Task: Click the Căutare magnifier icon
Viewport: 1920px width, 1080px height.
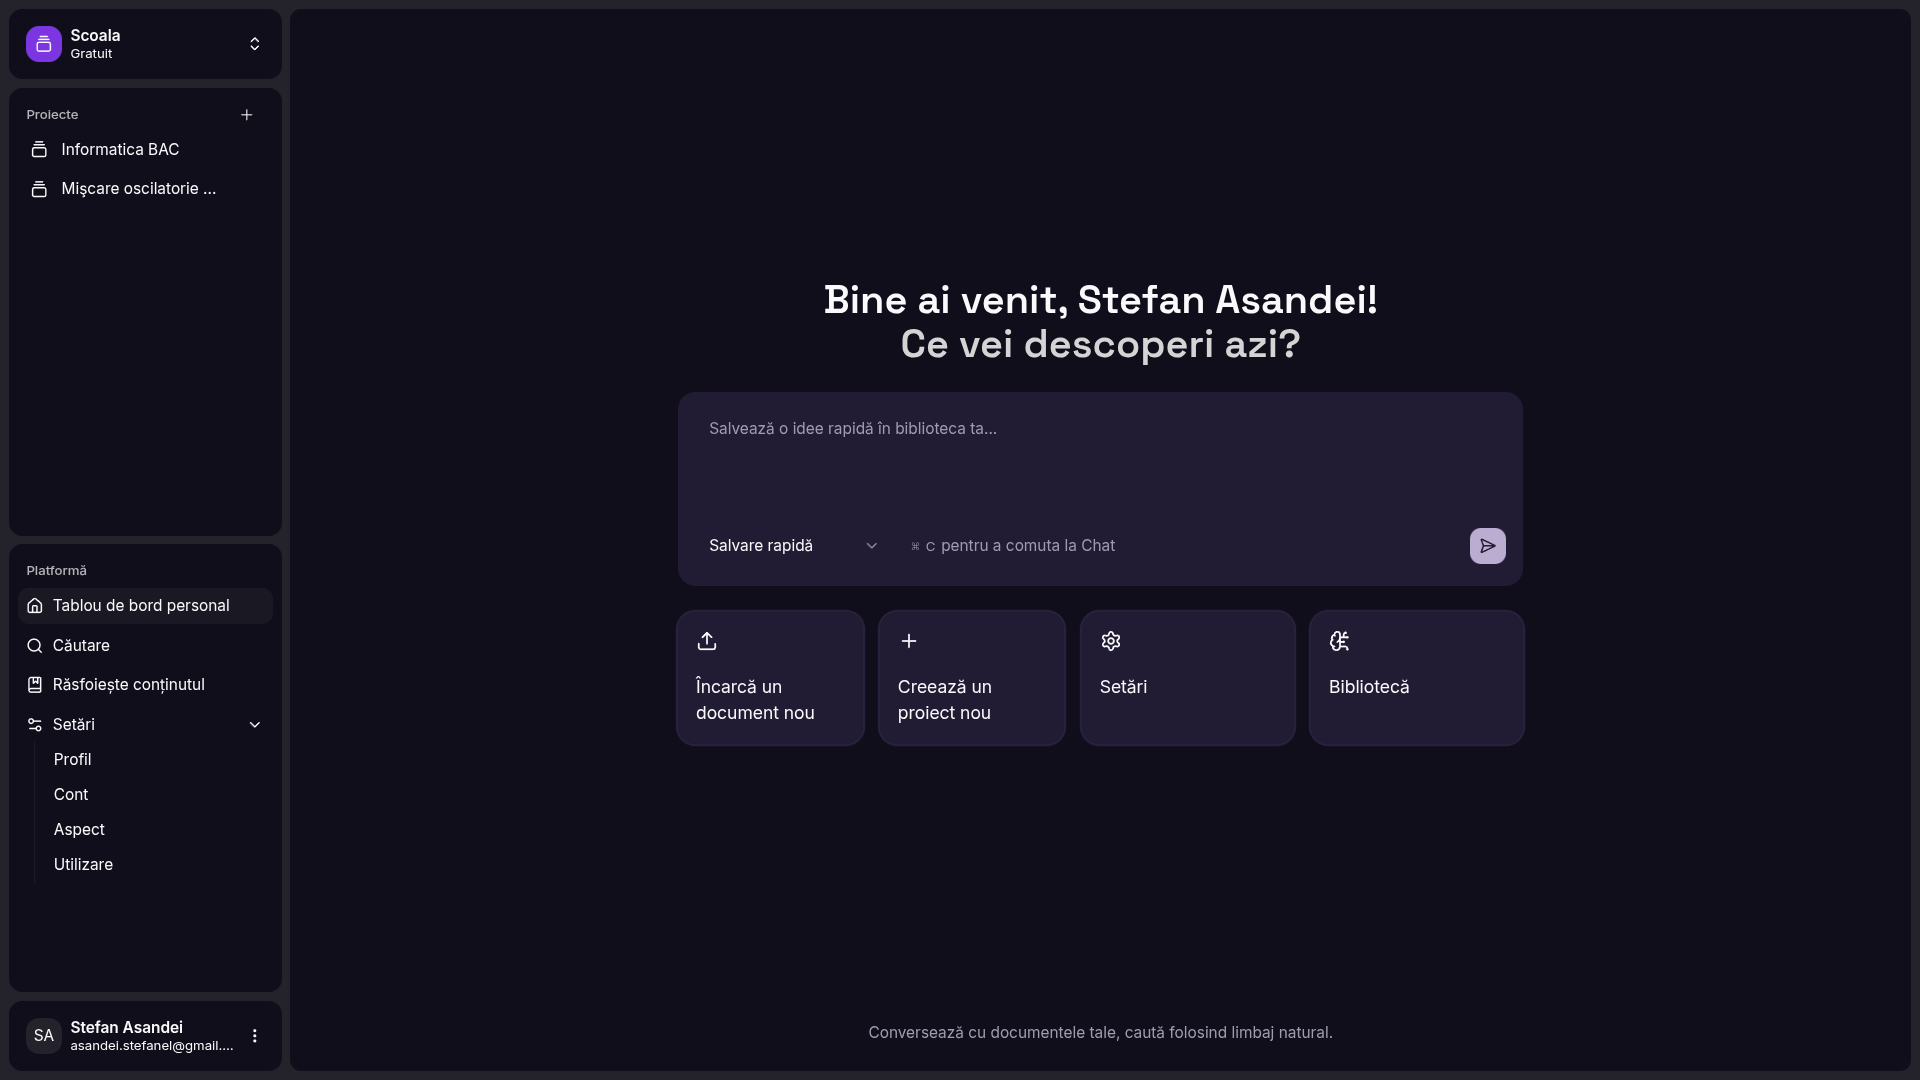Action: click(x=35, y=646)
